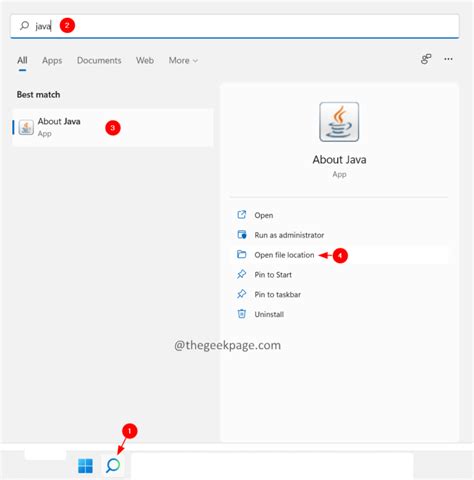Click the trash icon beside Uninstall
The height and width of the screenshot is (480, 474).
[241, 314]
